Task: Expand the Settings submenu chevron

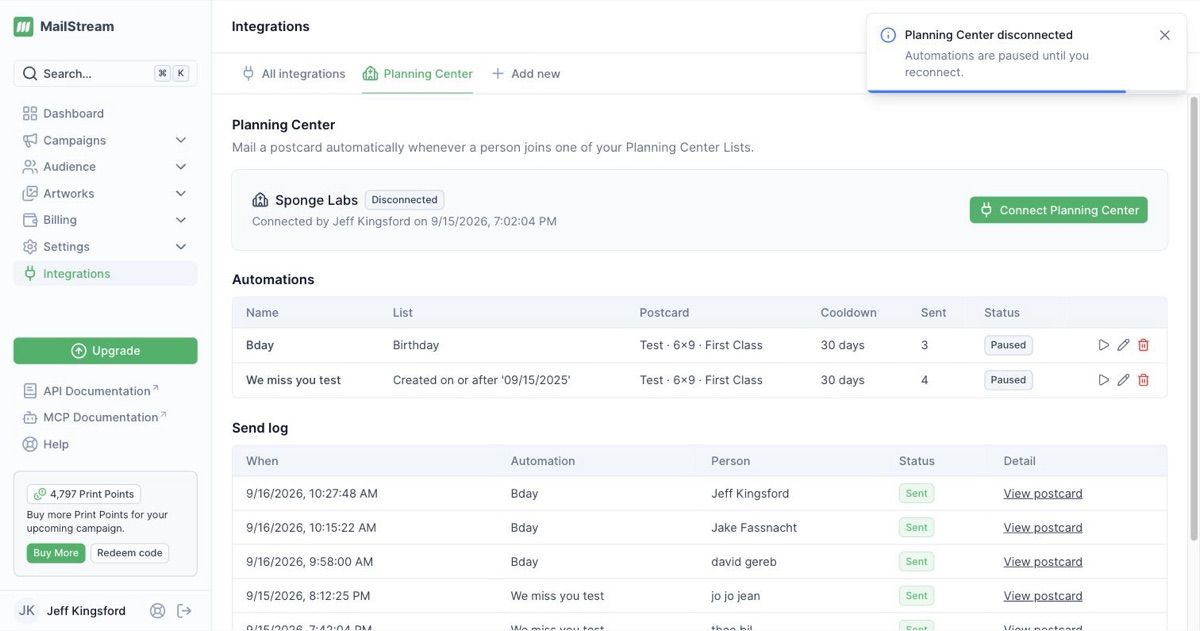Action: click(181, 247)
